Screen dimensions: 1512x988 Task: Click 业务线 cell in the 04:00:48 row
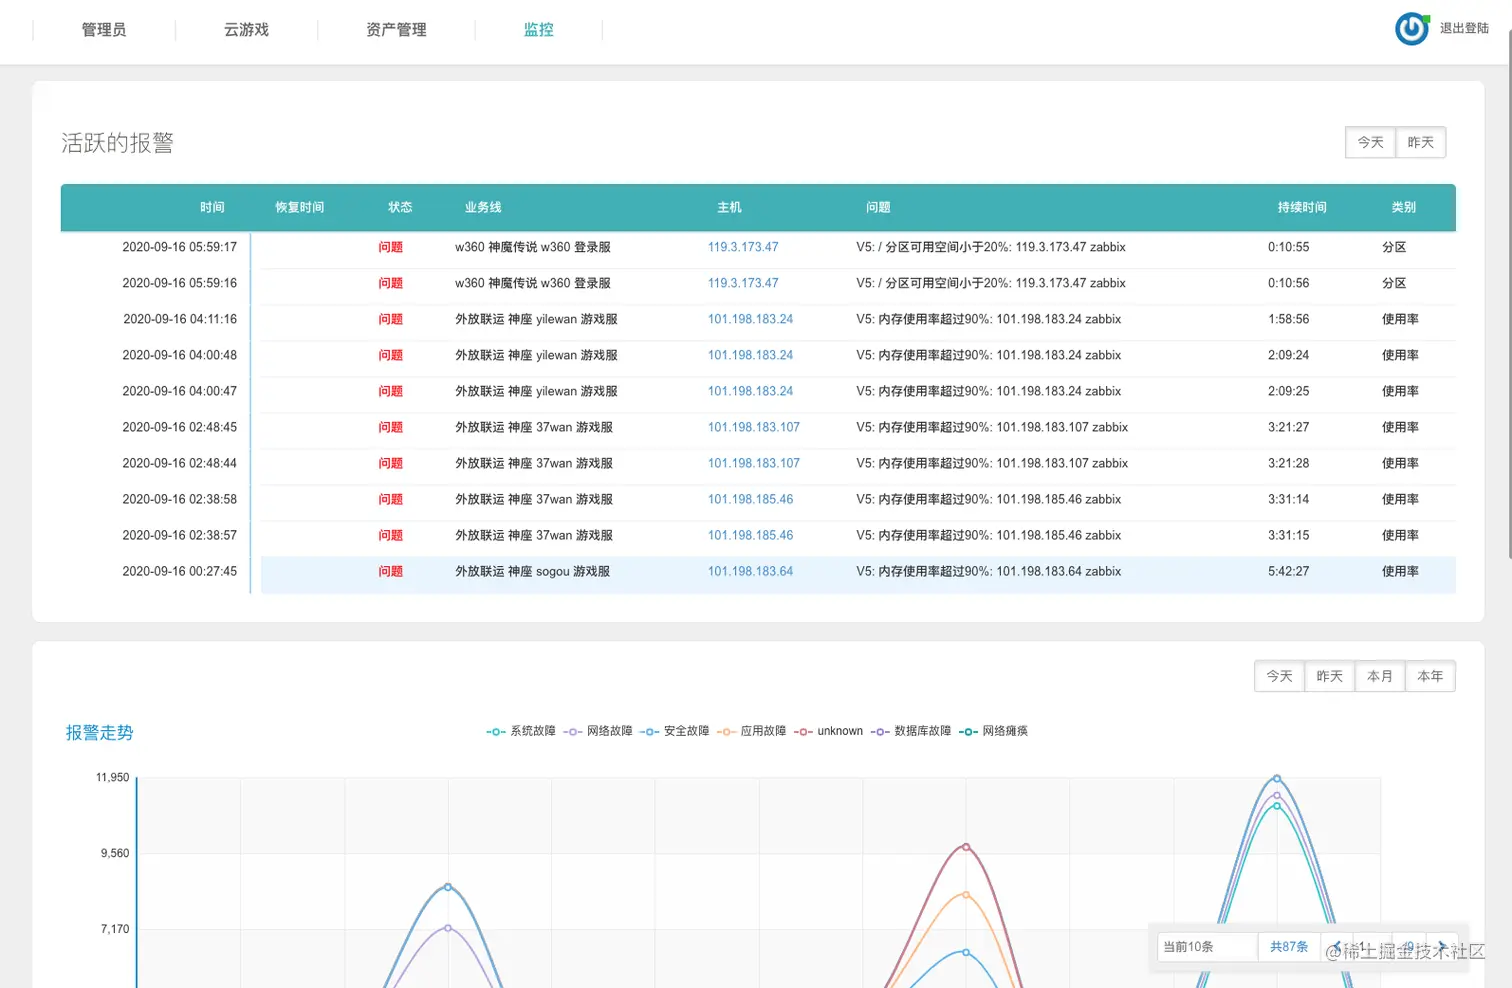coord(536,355)
